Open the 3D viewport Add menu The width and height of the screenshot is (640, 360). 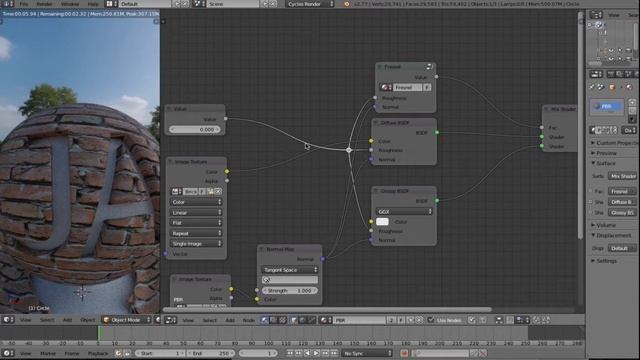67,320
